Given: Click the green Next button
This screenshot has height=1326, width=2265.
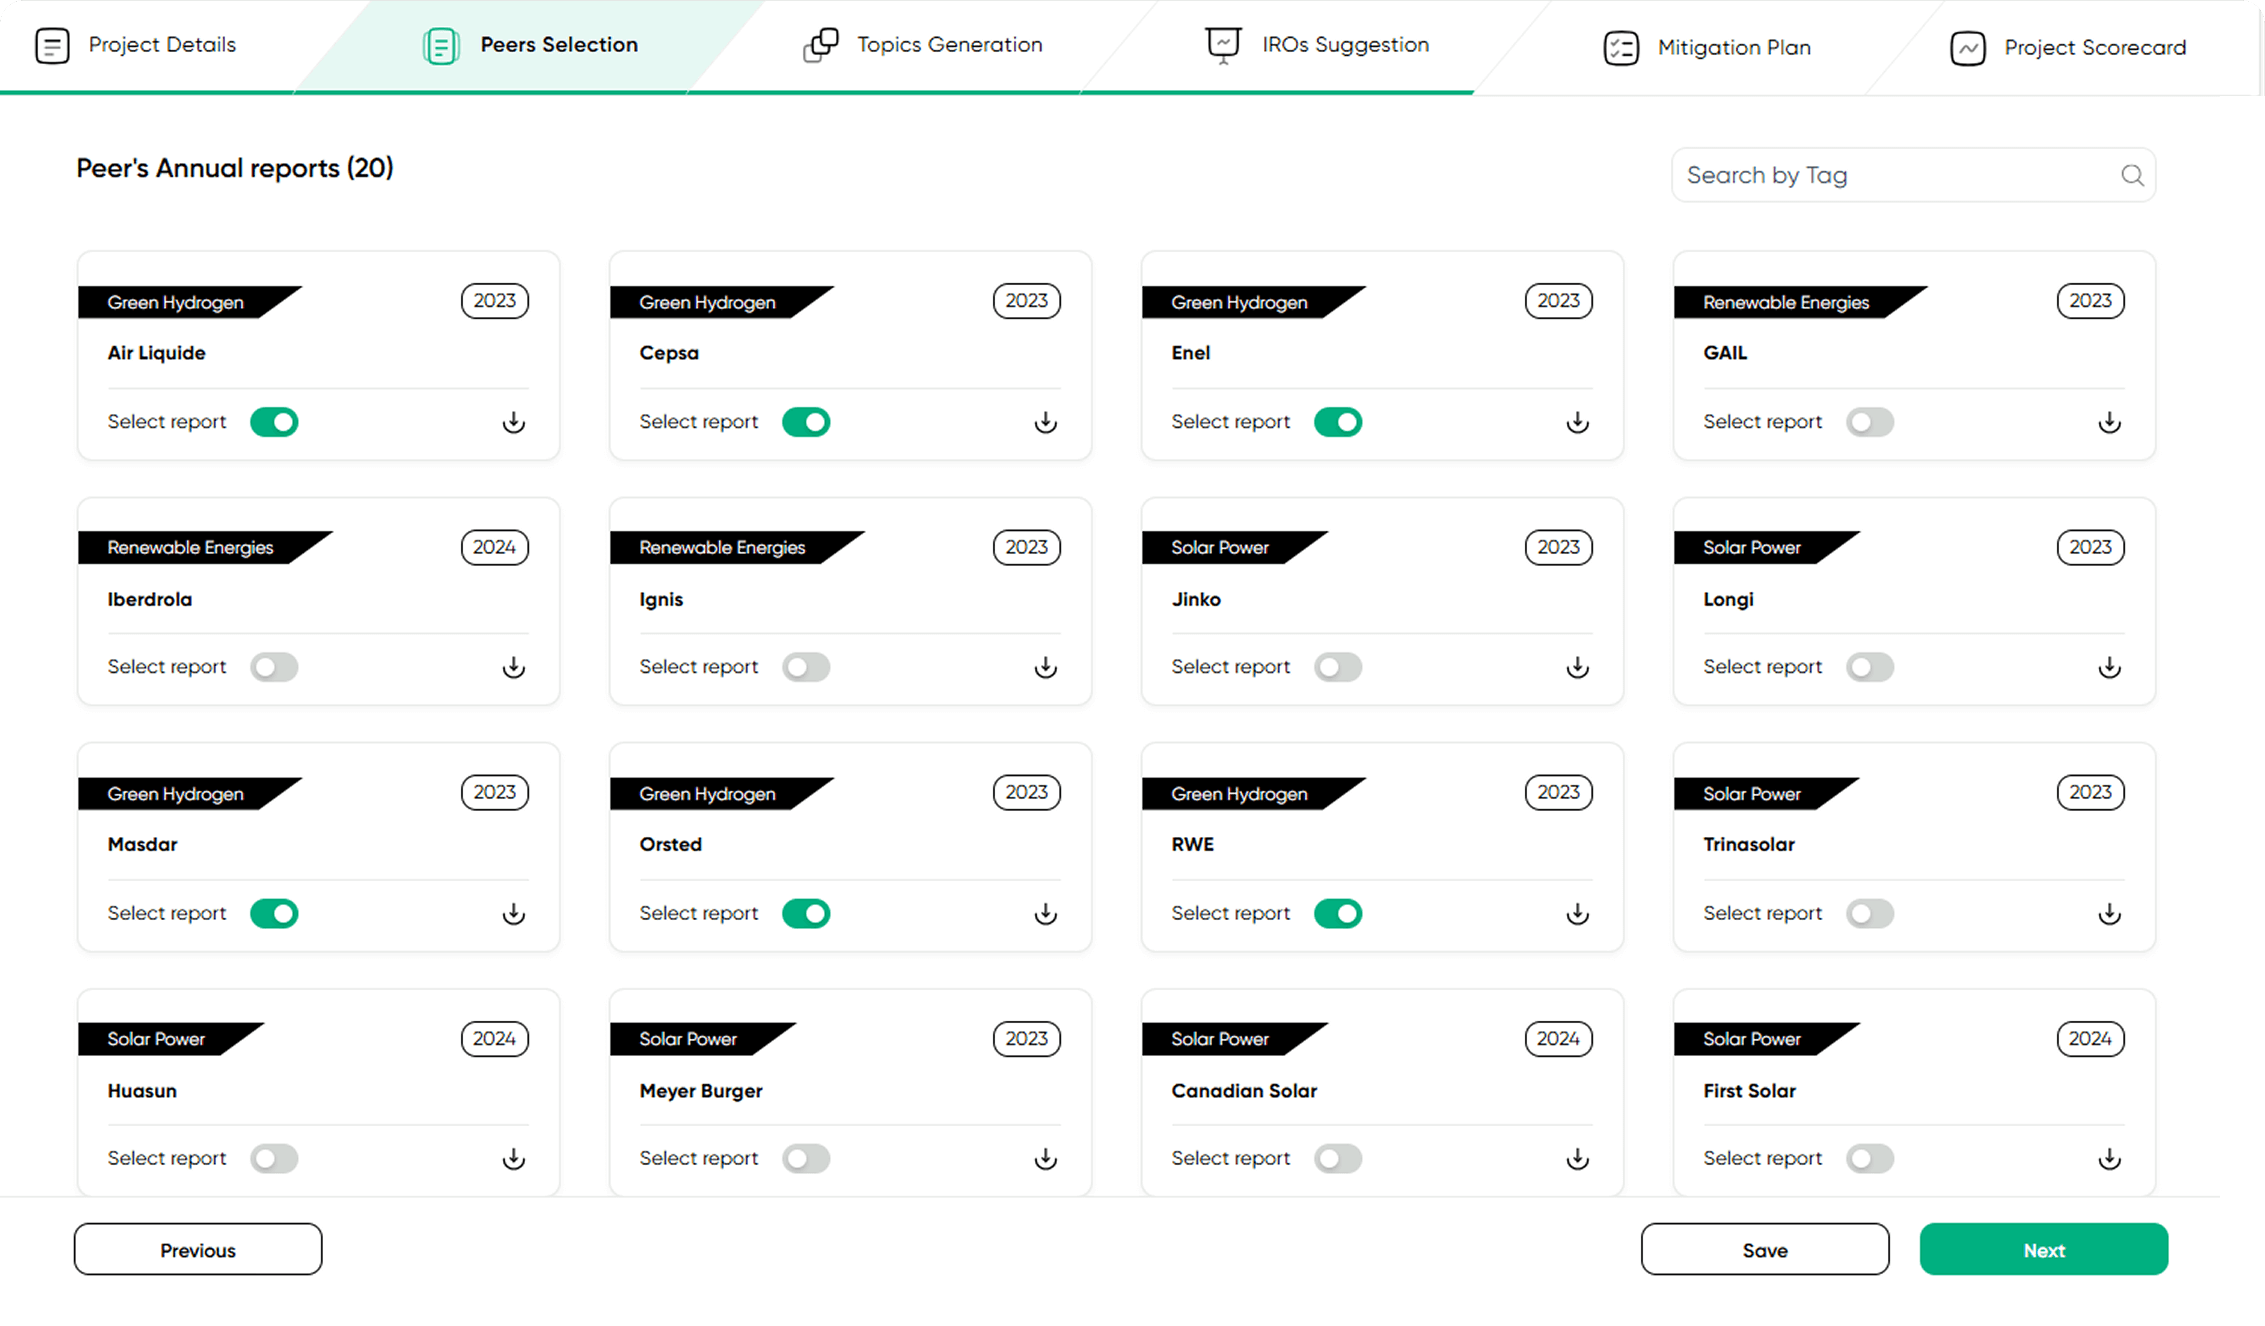Looking at the screenshot, I should (2043, 1250).
